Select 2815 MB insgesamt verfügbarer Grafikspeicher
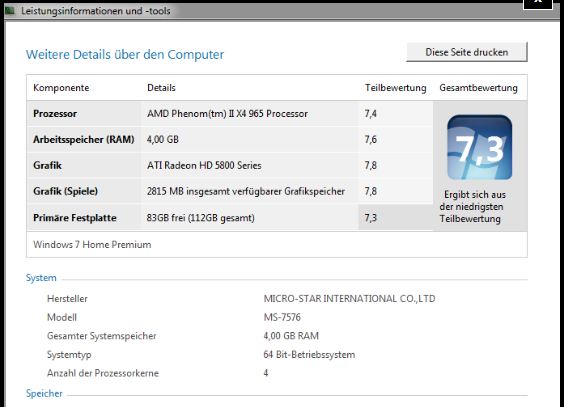The width and height of the screenshot is (564, 407). tap(246, 191)
